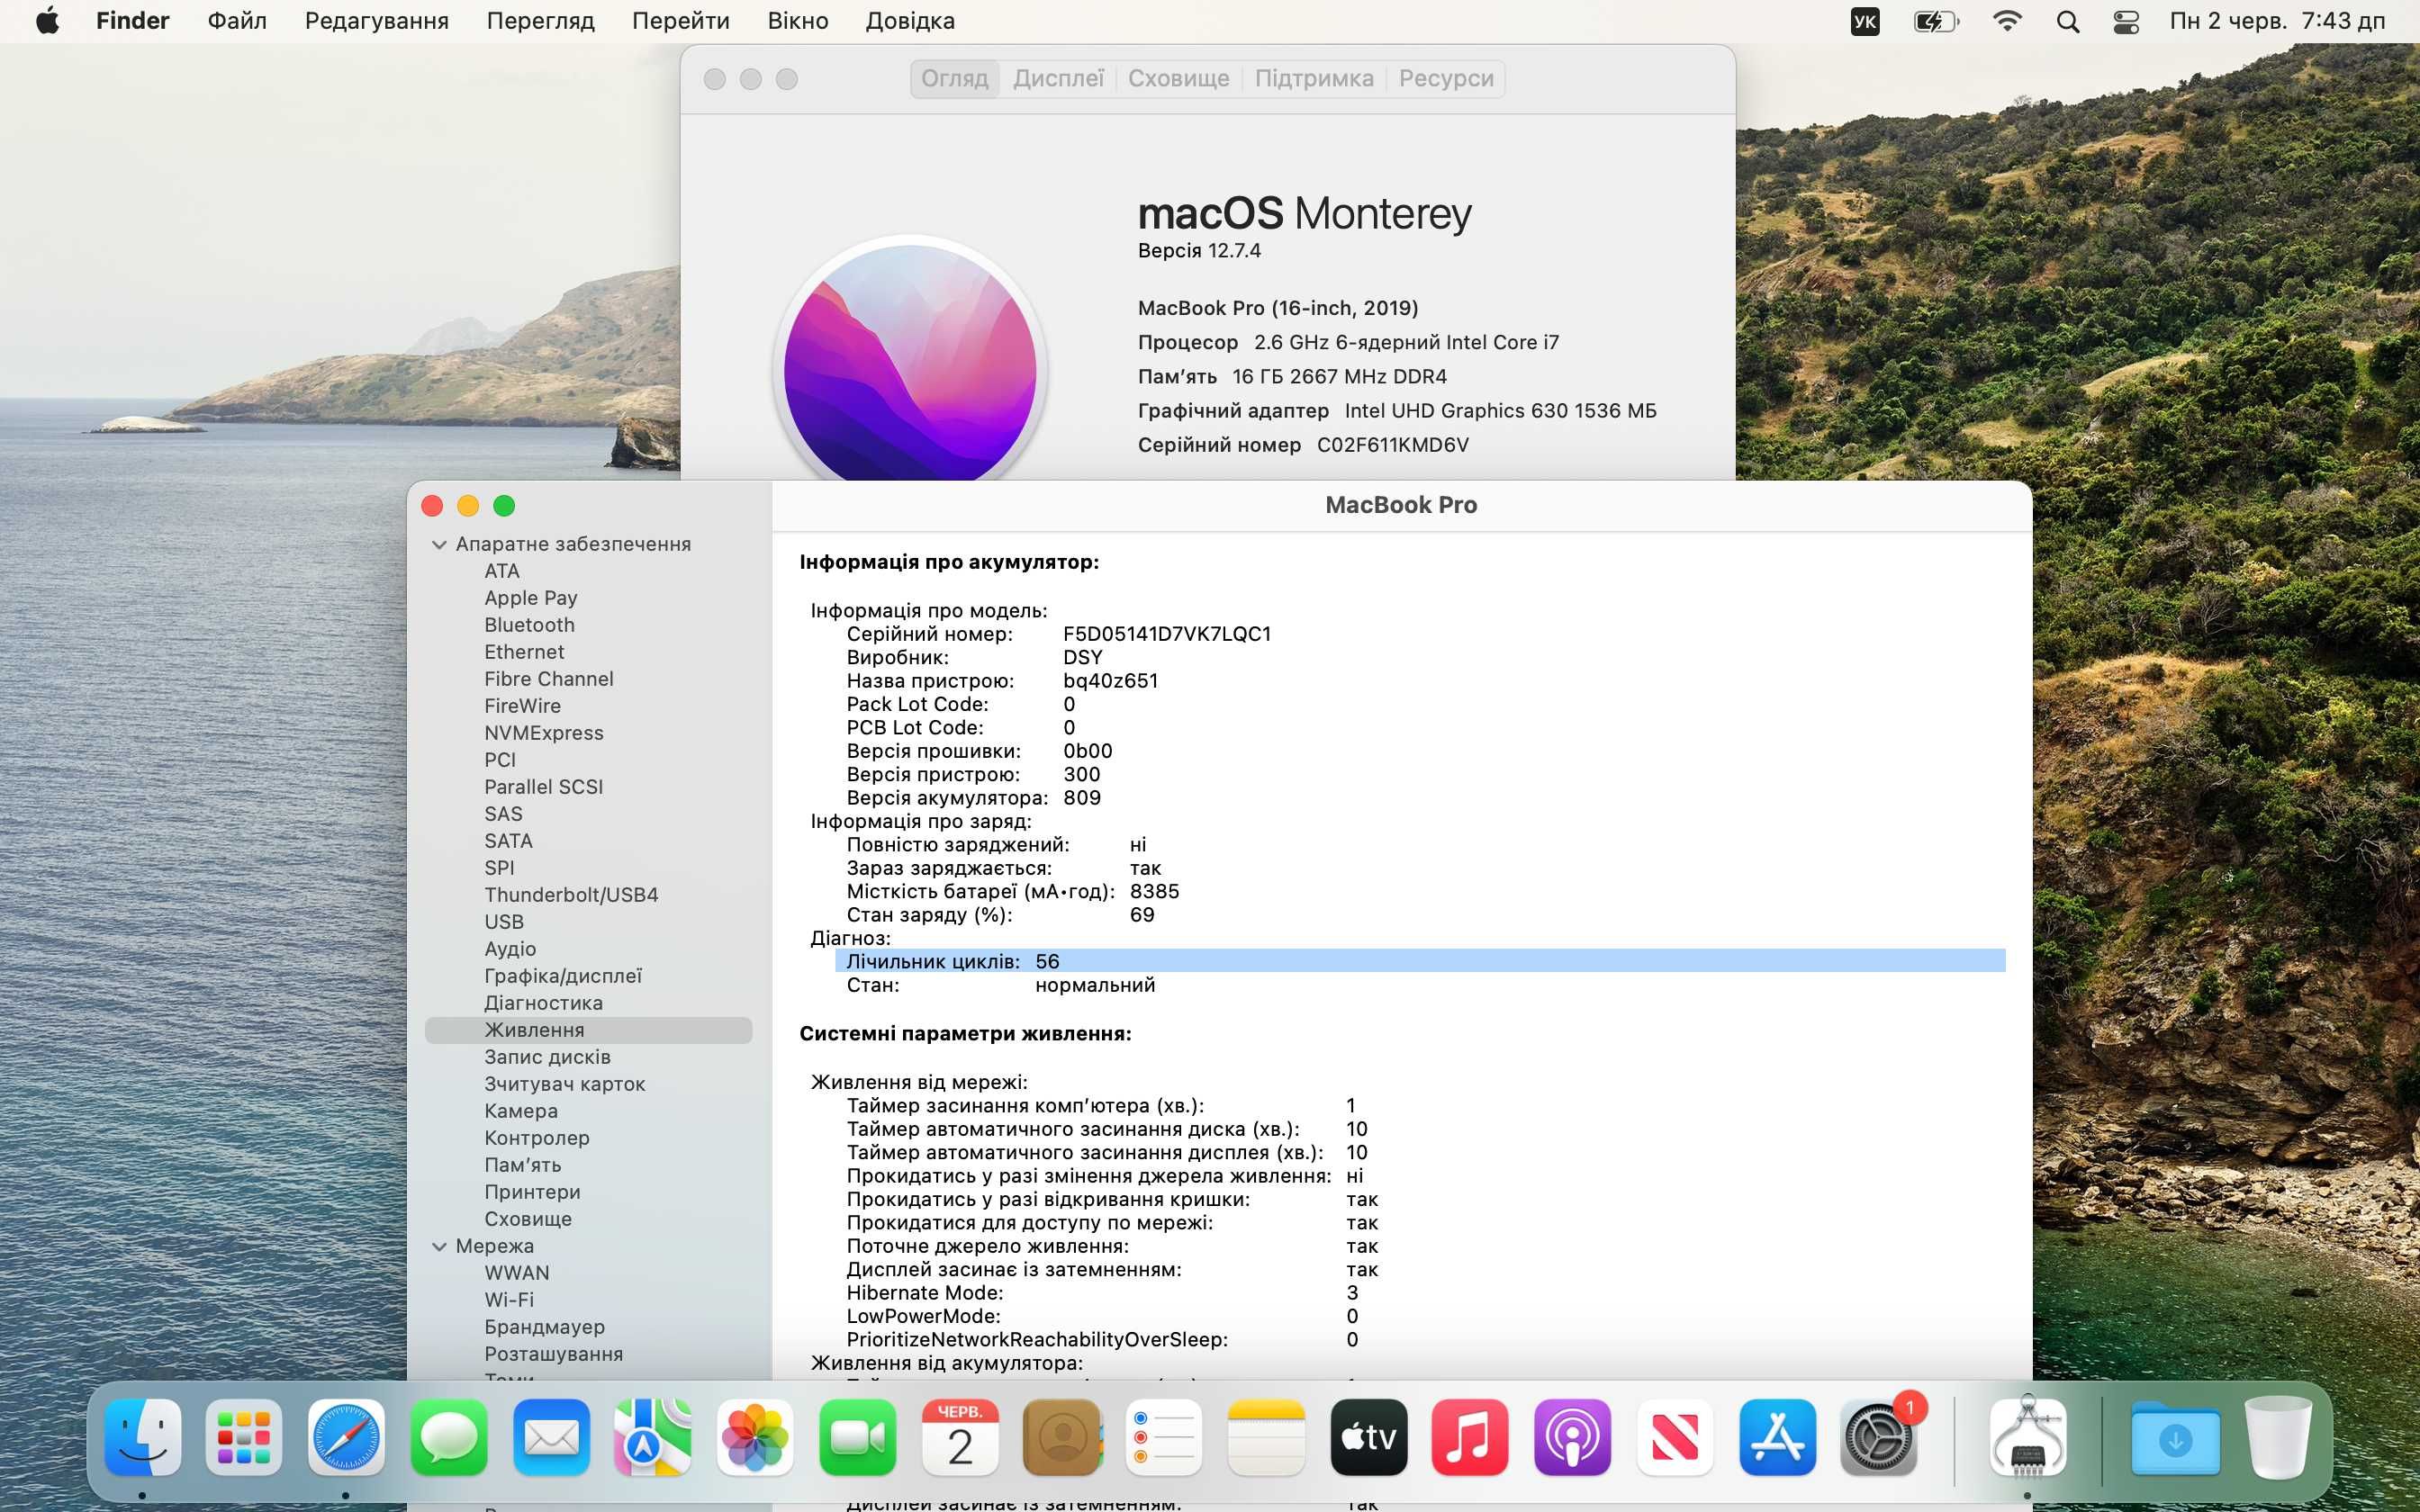Open the Finder menu
The height and width of the screenshot is (1512, 2420).
(x=133, y=21)
